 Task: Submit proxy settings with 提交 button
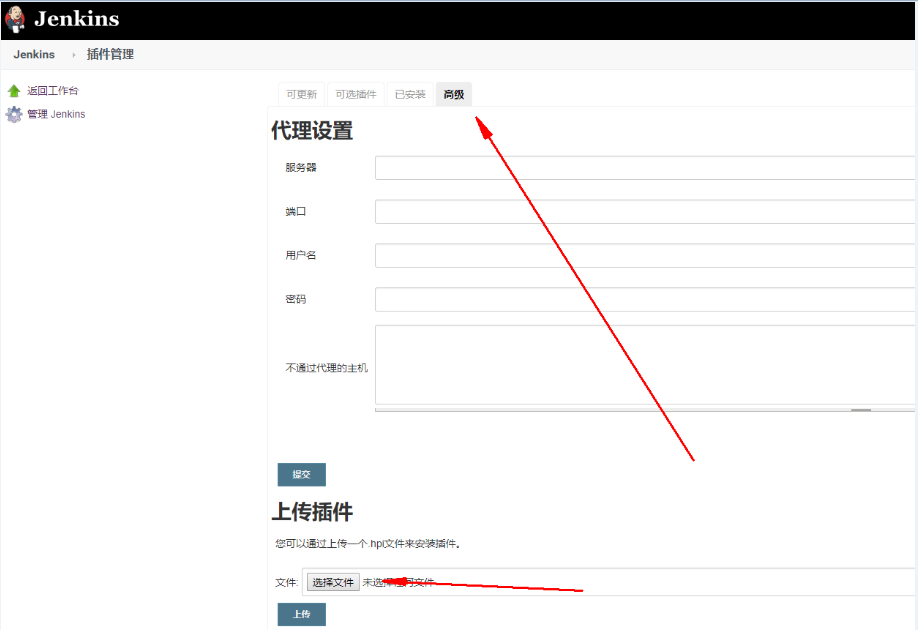pos(302,475)
